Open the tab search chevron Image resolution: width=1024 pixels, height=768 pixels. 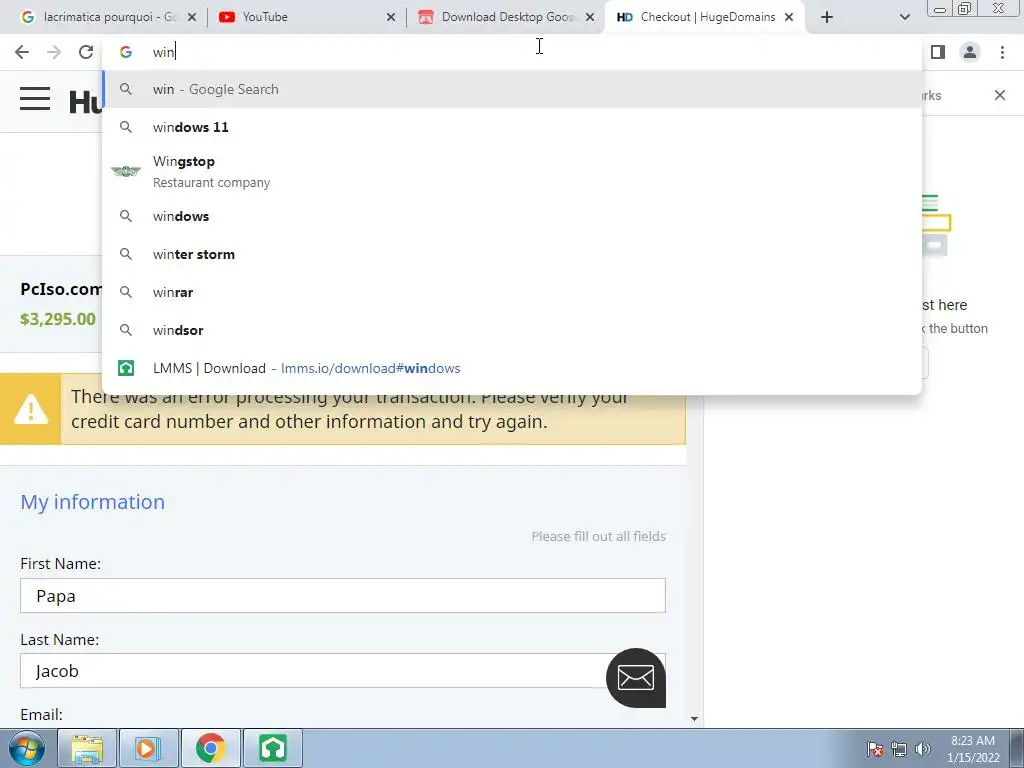tap(904, 18)
